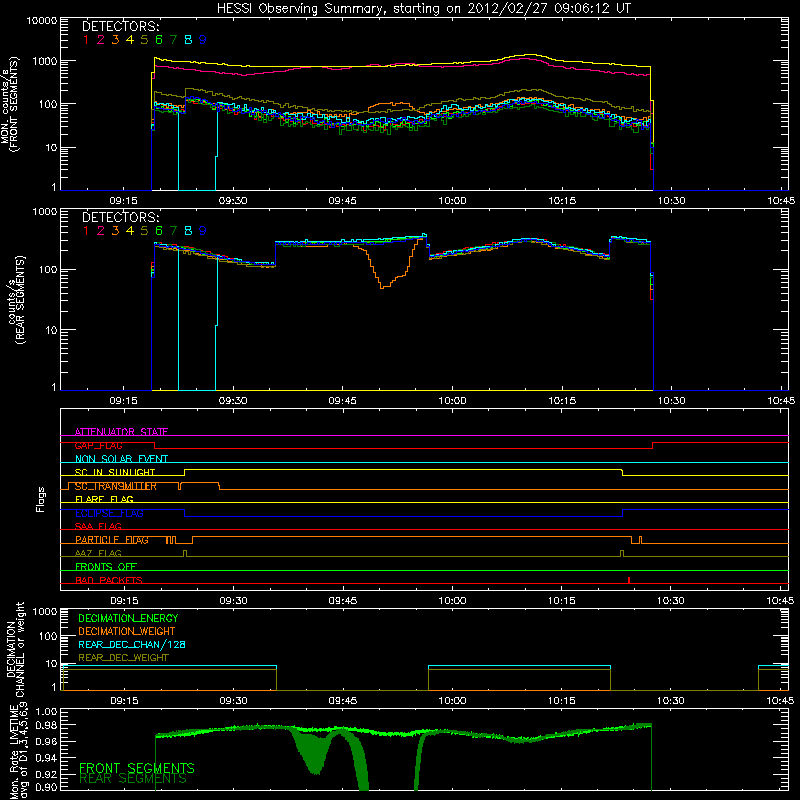Image resolution: width=800 pixels, height=800 pixels.
Task: Click the SC_IN_SUNLIGHT flag label
Action: point(115,472)
